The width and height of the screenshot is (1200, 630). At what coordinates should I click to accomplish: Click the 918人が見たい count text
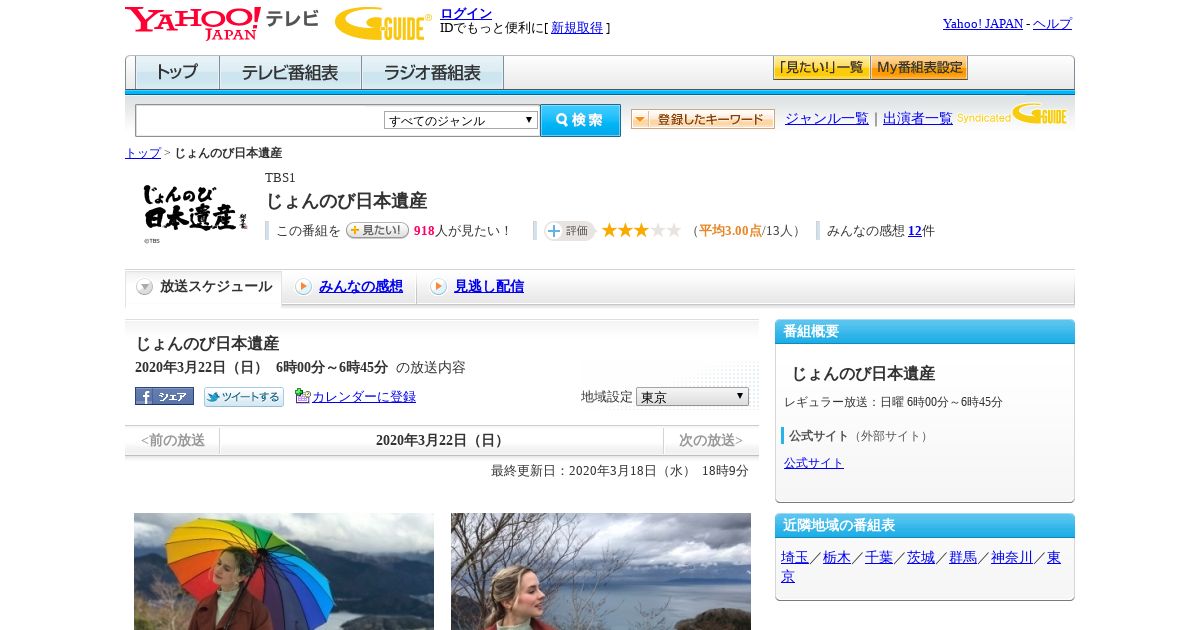461,231
